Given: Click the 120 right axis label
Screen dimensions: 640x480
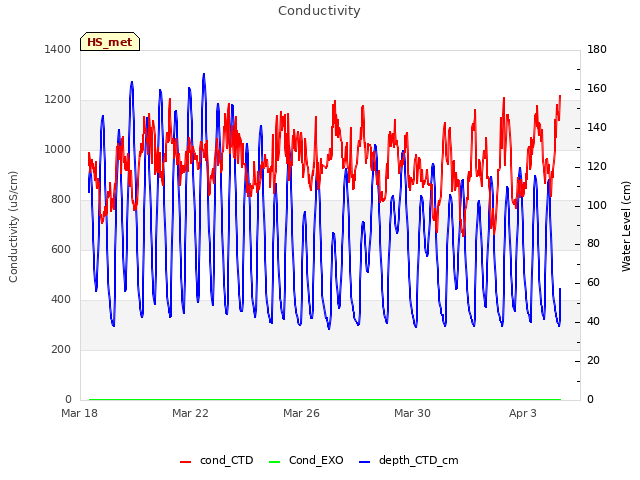Looking at the screenshot, I should coord(597,167).
